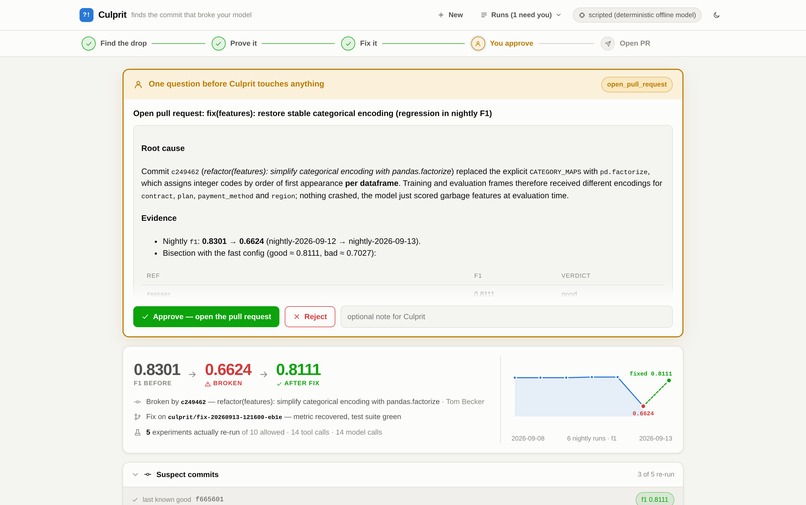806x505 pixels.
Task: Click the last known good f665601 row
Action: (x=403, y=499)
